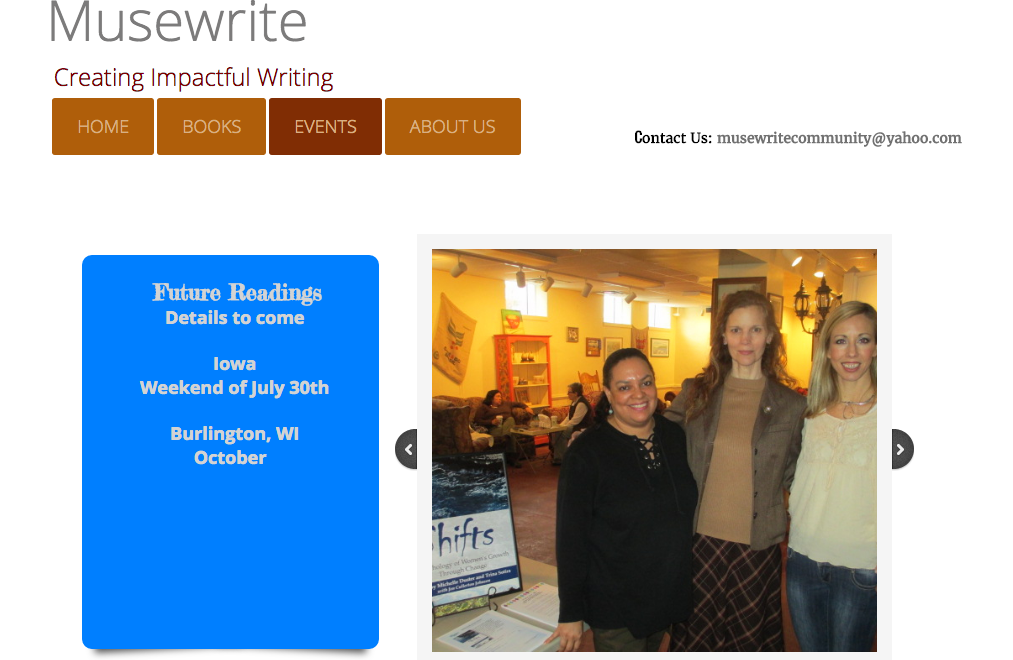Click the October date text
The image size is (1013, 660).
pos(230,457)
